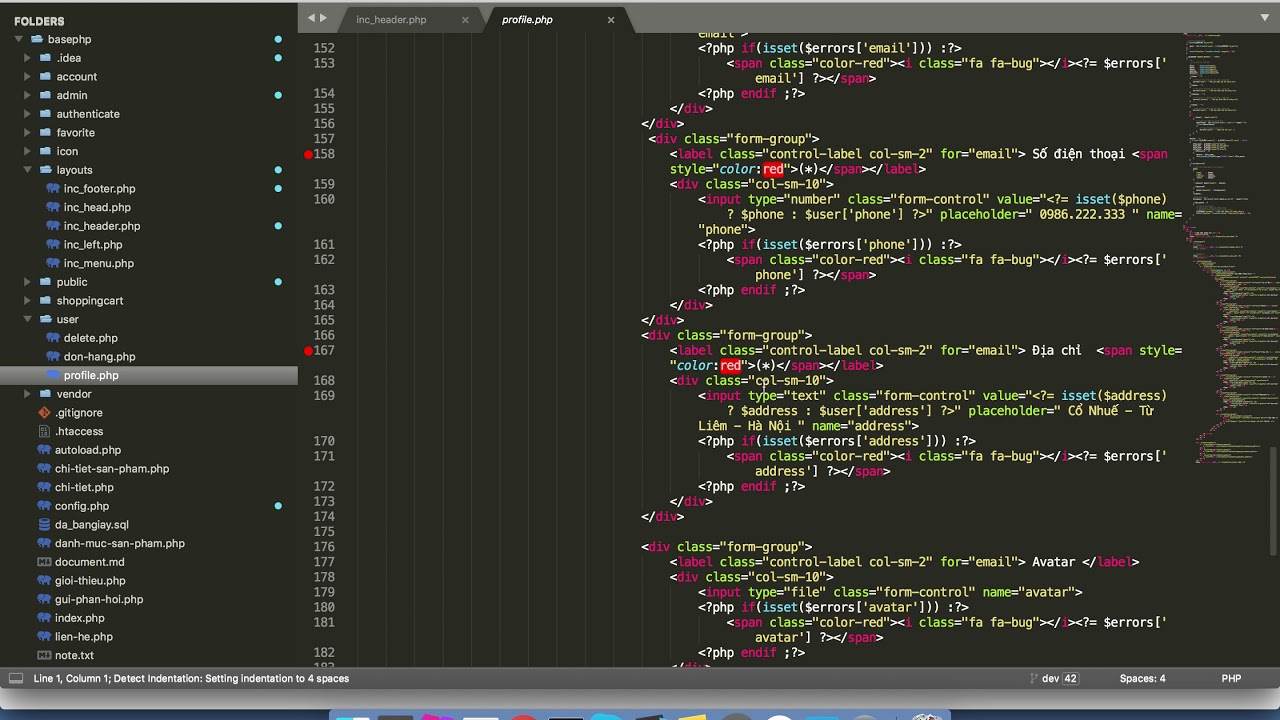Screen dimensions: 1280x720
Task: Select the sidebar icon of inc_header.php
Action: (55, 226)
